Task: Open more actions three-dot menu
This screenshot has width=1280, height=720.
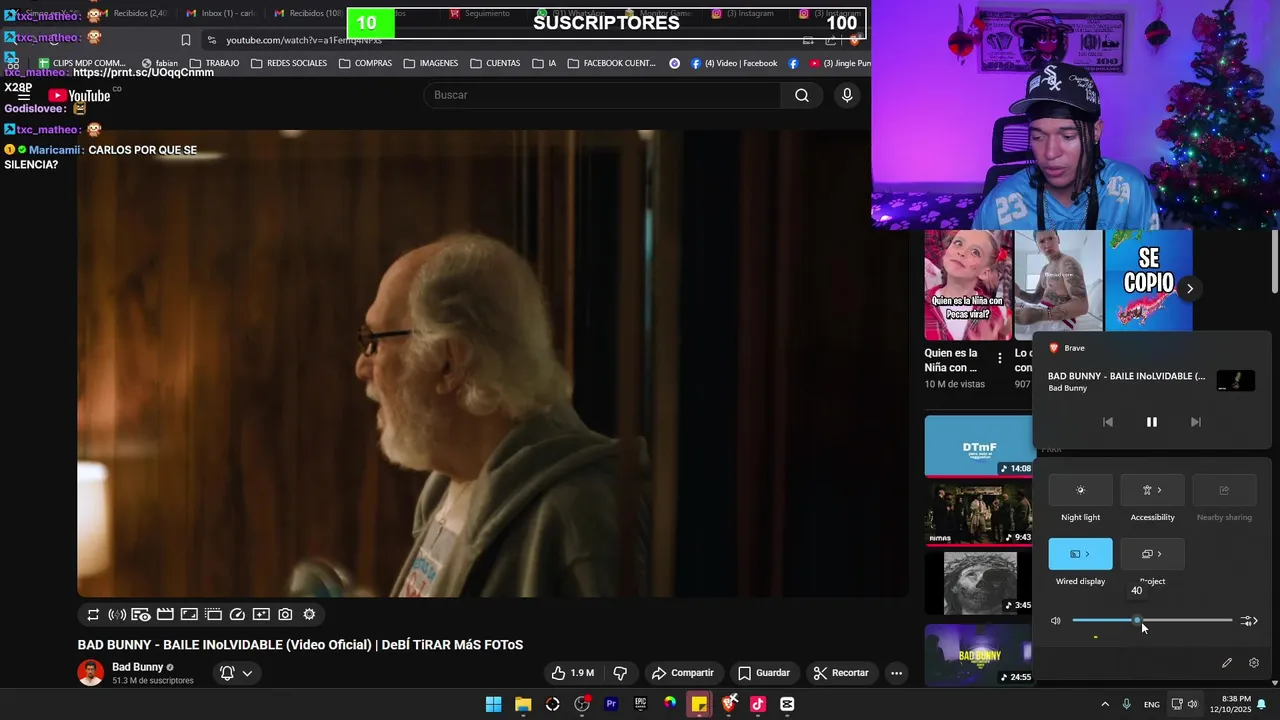Action: 896,673
